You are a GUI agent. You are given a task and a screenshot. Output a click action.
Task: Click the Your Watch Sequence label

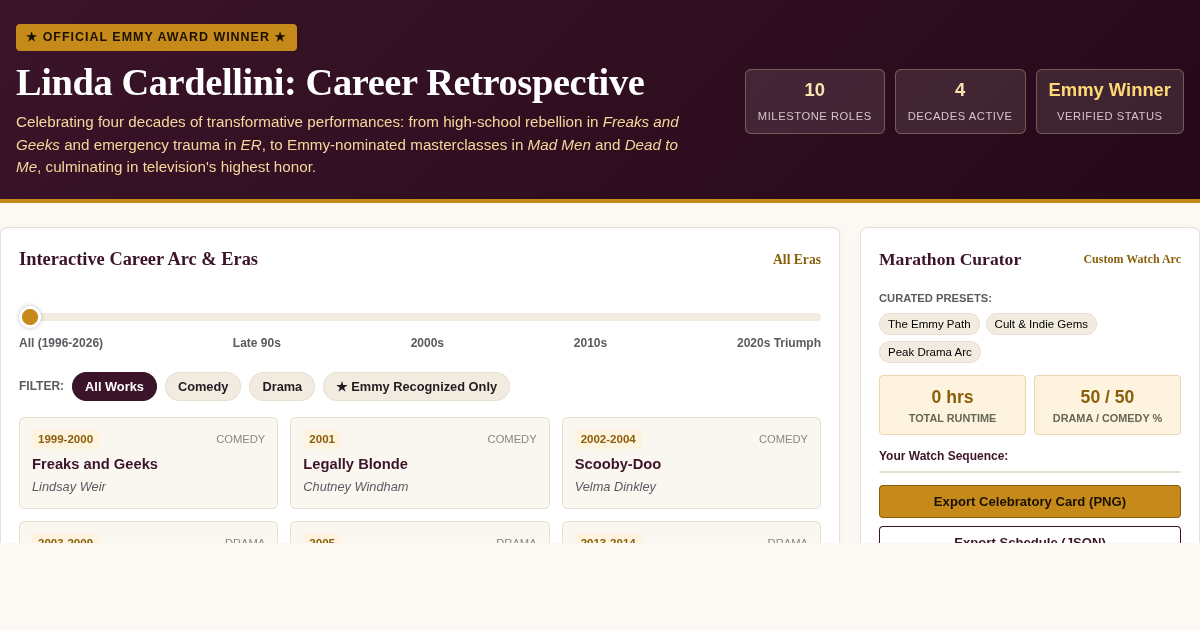click(x=943, y=456)
